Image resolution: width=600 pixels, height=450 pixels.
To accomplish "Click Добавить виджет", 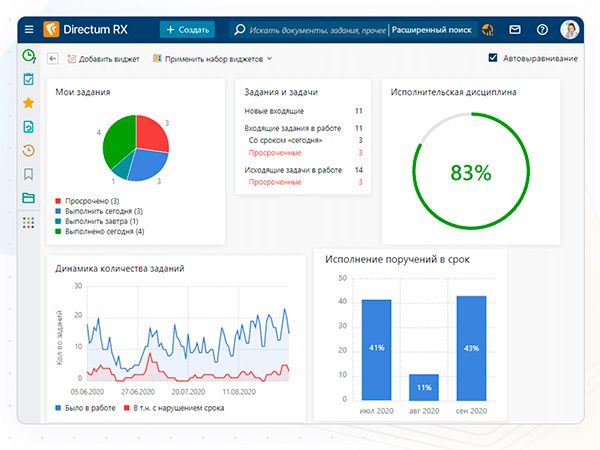I will 103,59.
